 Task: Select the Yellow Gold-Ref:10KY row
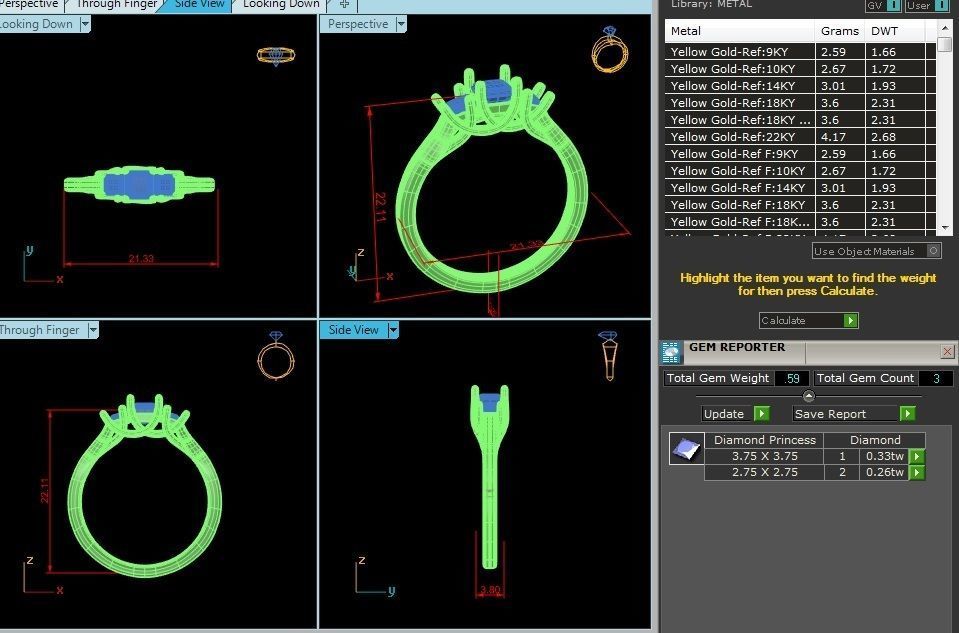coord(800,69)
